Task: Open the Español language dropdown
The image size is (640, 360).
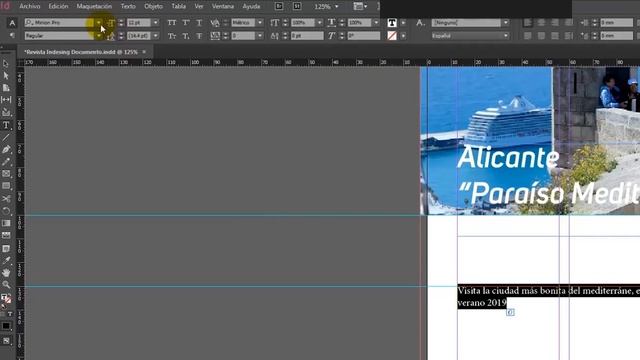Action: tap(506, 36)
